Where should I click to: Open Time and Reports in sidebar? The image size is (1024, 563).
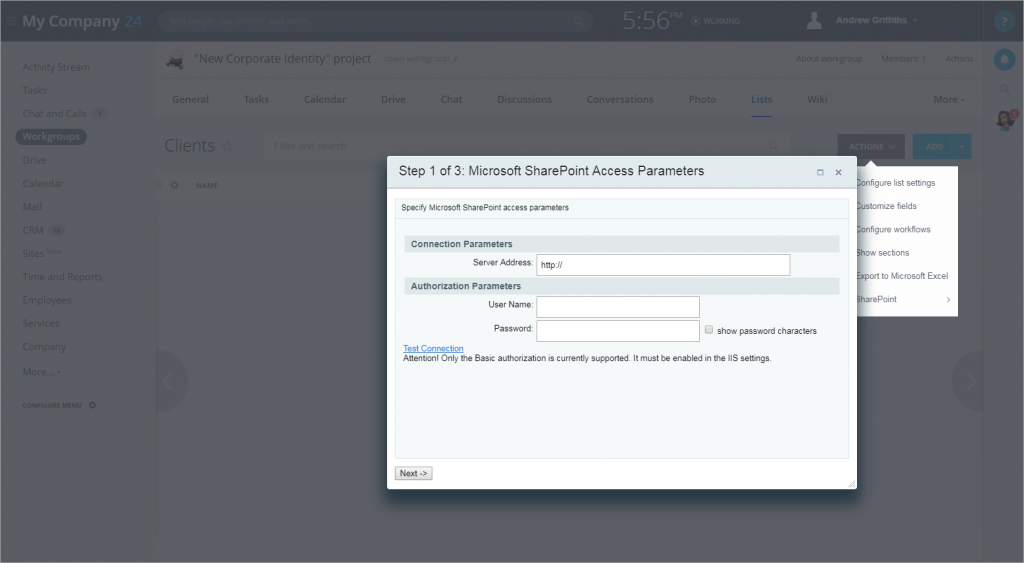point(63,277)
